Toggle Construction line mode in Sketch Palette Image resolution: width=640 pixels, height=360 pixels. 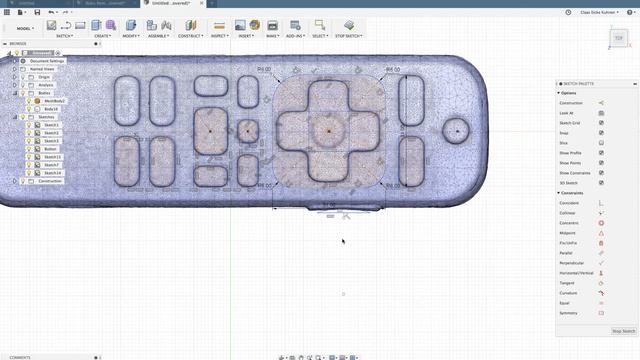(x=601, y=103)
